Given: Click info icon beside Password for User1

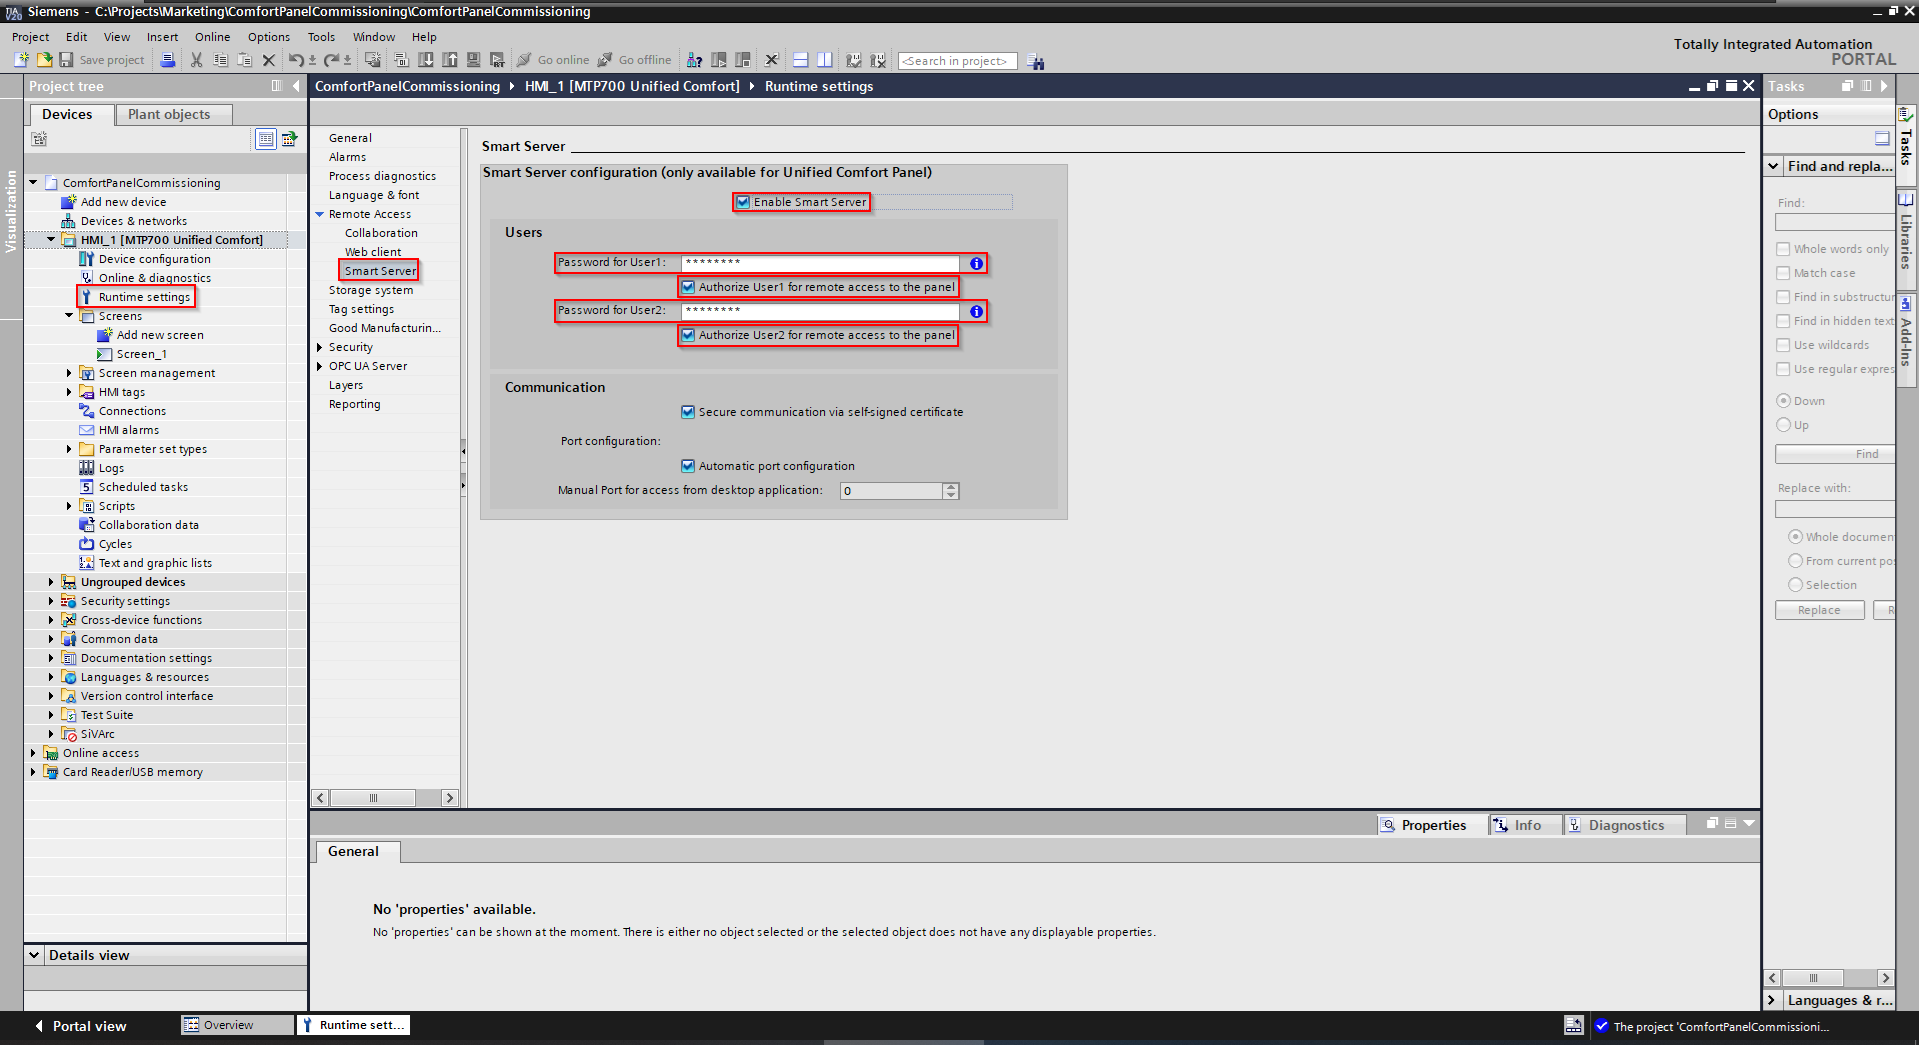Looking at the screenshot, I should 976,263.
